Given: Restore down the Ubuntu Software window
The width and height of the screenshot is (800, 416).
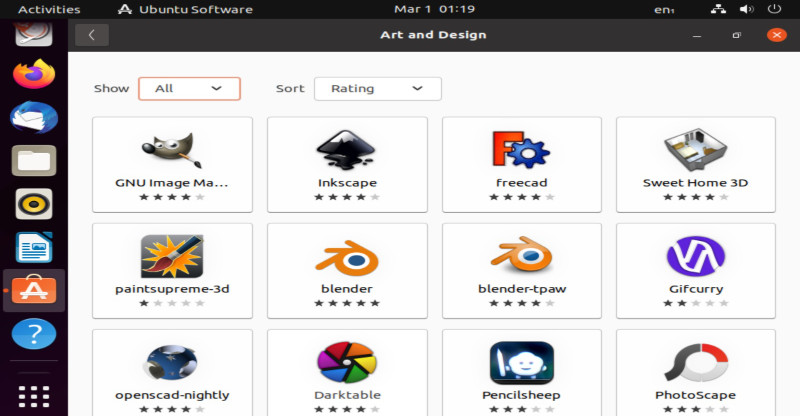Looking at the screenshot, I should (x=736, y=35).
